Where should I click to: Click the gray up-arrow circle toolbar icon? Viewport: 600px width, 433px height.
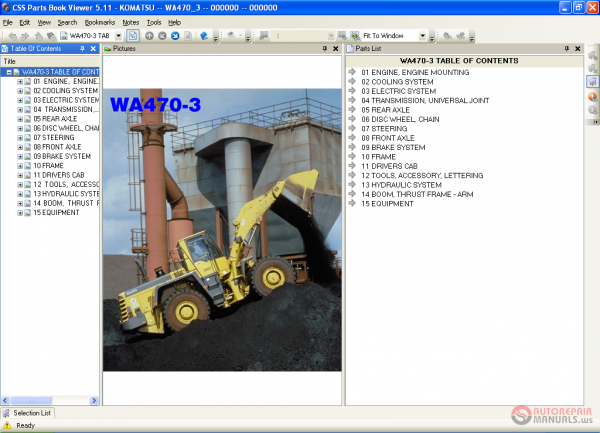(x=149, y=36)
